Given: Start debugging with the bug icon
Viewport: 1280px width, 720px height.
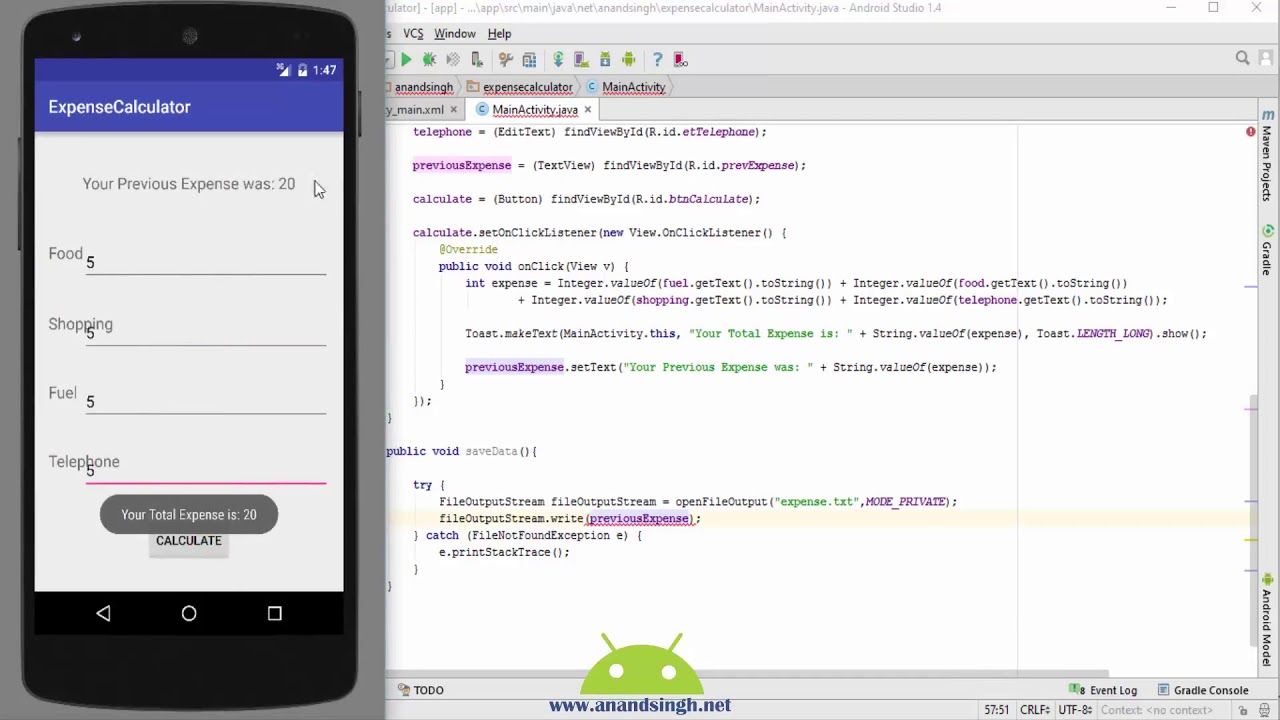Looking at the screenshot, I should tap(429, 60).
